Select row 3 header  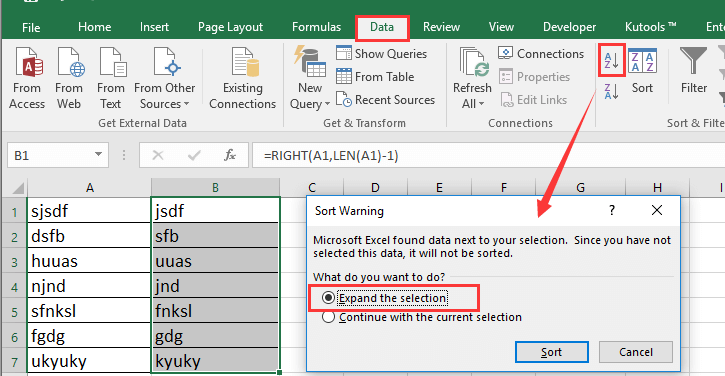[14, 262]
